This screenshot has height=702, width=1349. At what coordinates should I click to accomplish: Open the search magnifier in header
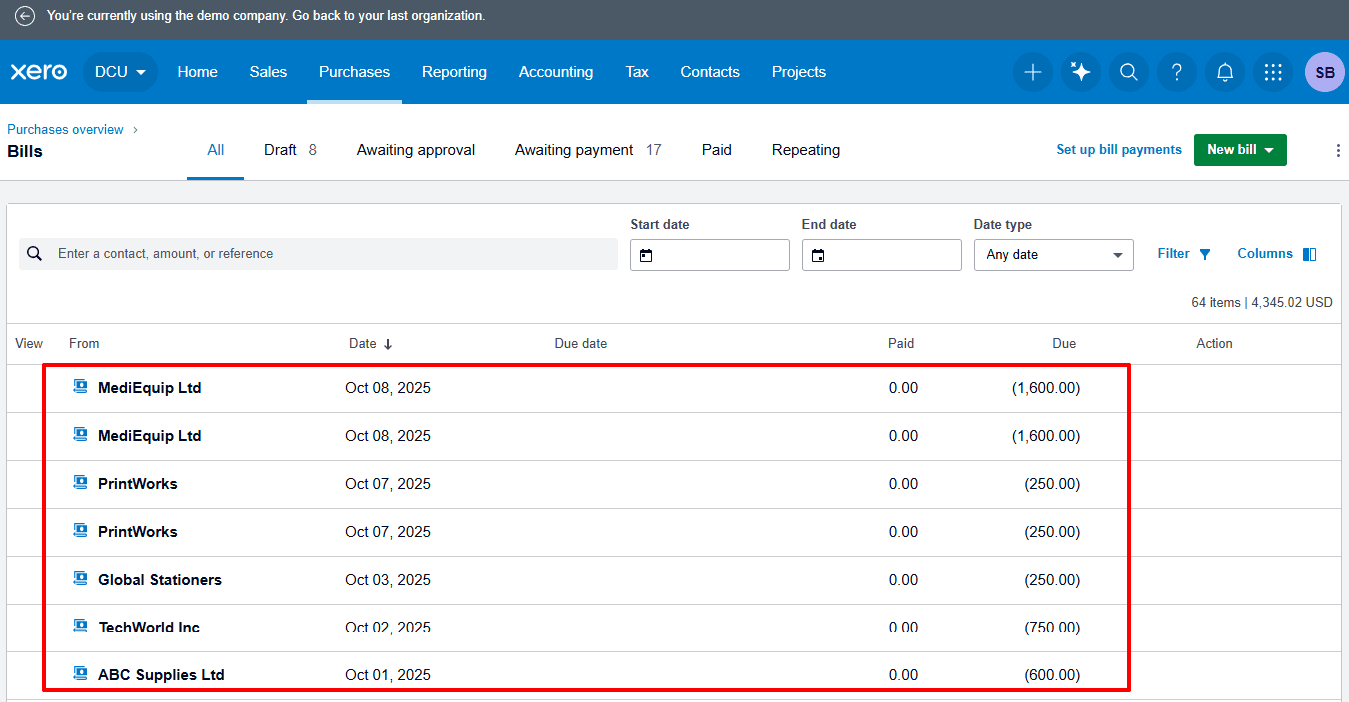(1128, 72)
